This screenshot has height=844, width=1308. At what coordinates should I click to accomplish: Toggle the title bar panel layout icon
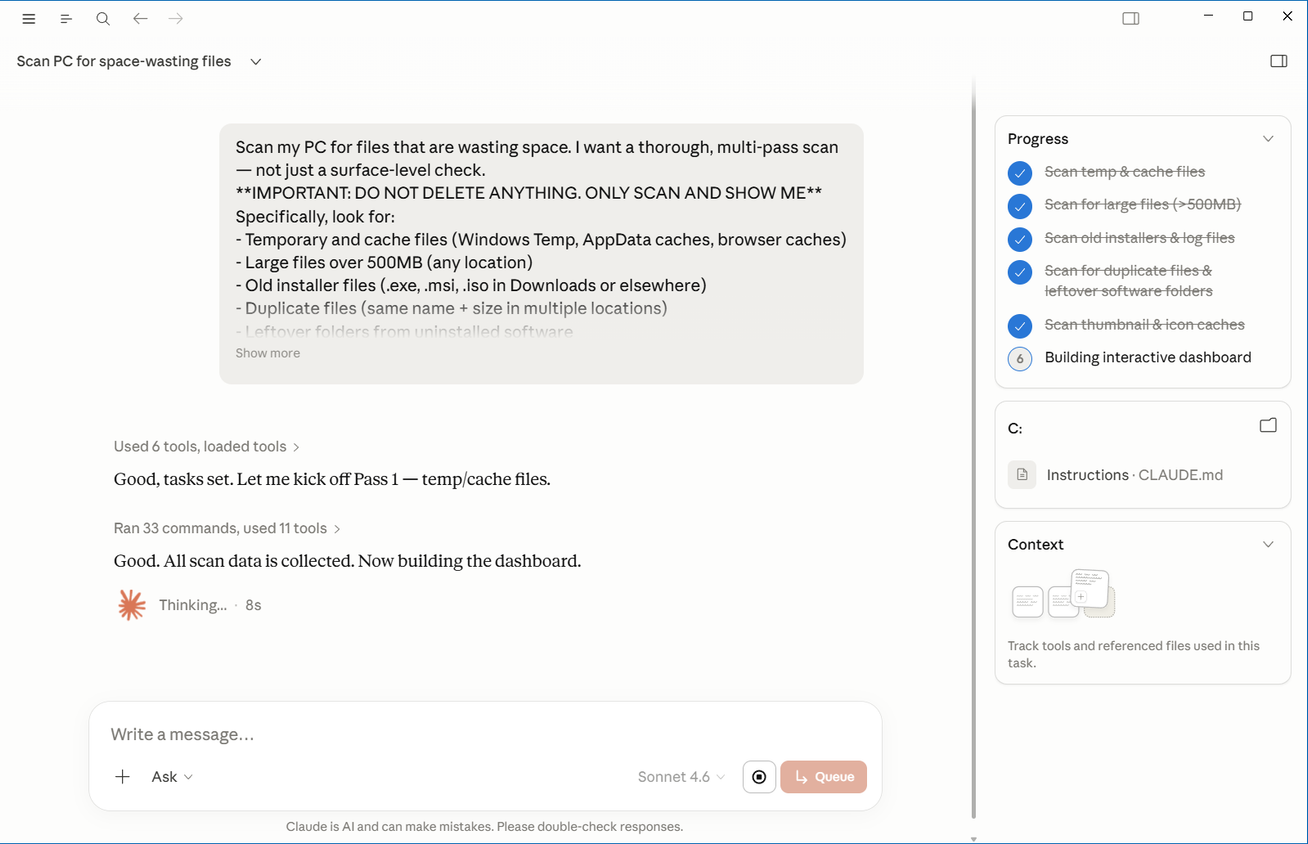[x=1131, y=18]
